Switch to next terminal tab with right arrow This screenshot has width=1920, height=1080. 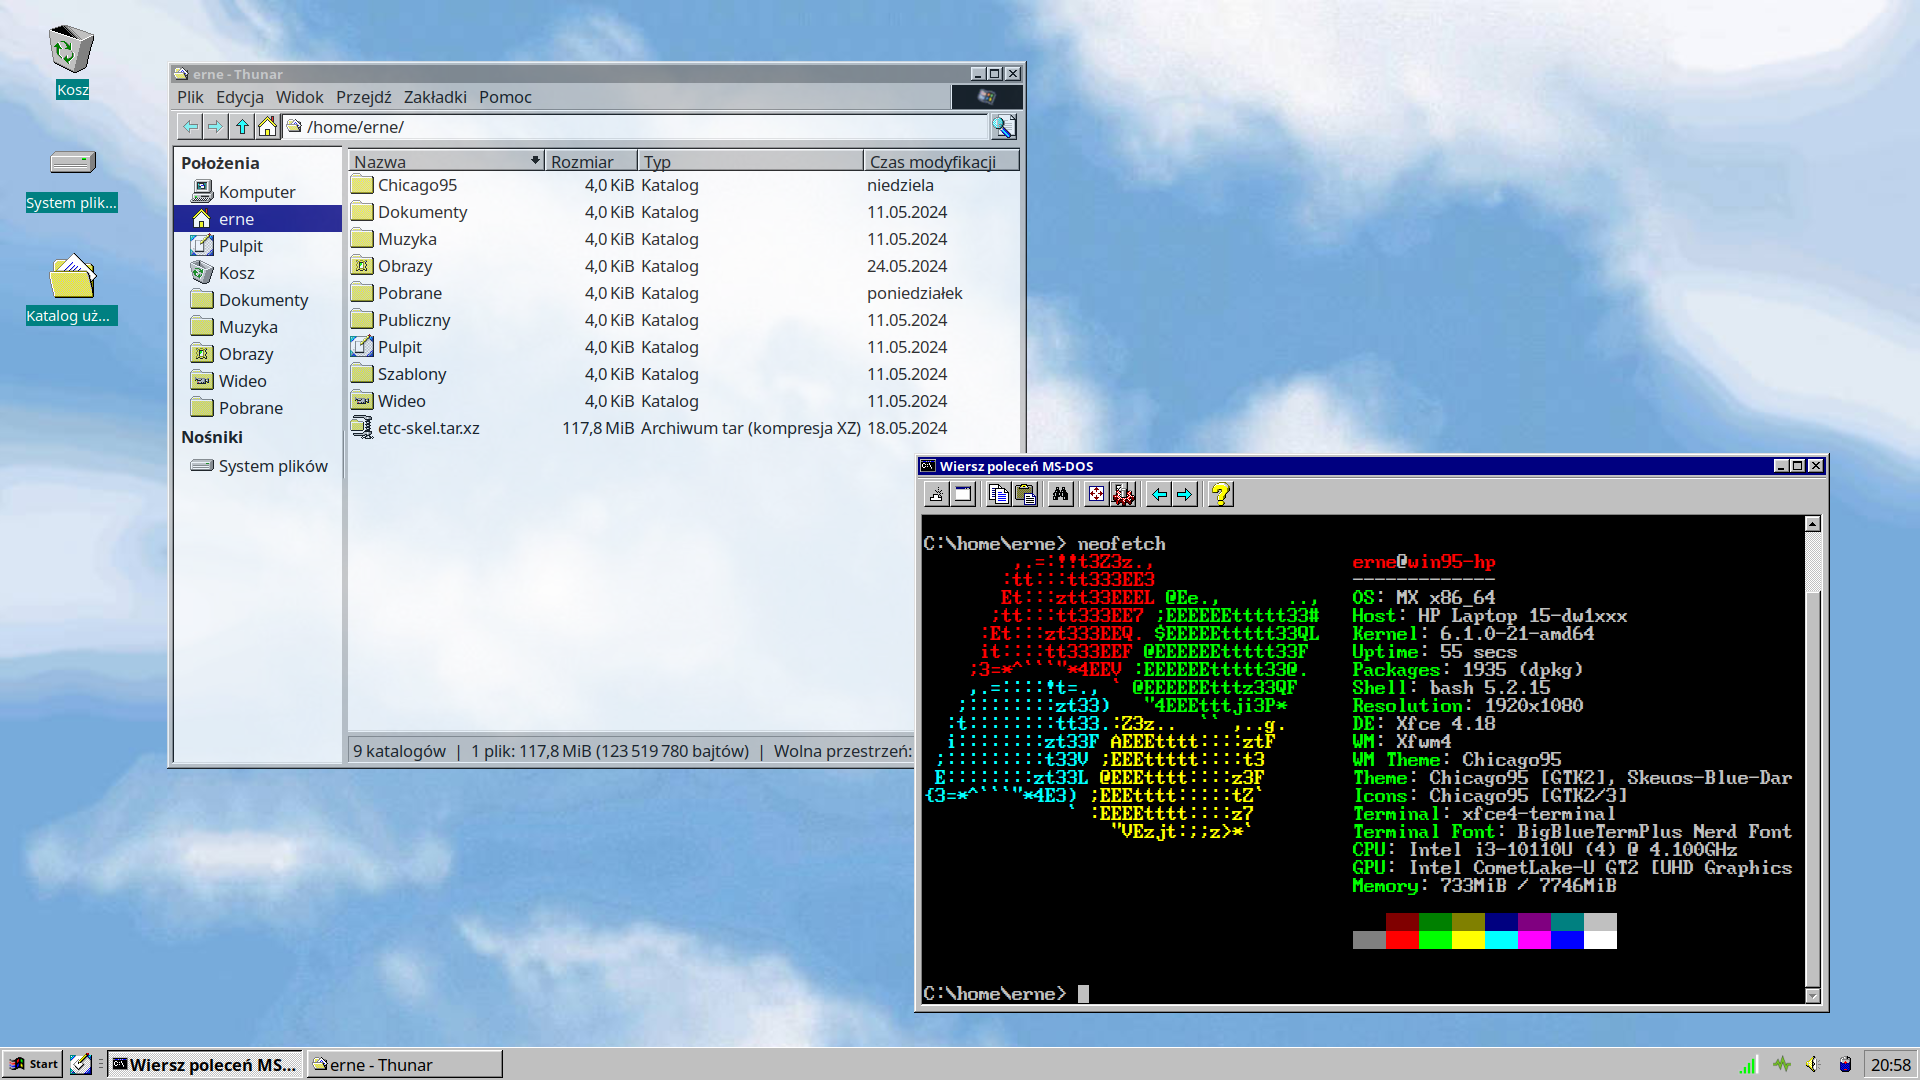point(1185,494)
